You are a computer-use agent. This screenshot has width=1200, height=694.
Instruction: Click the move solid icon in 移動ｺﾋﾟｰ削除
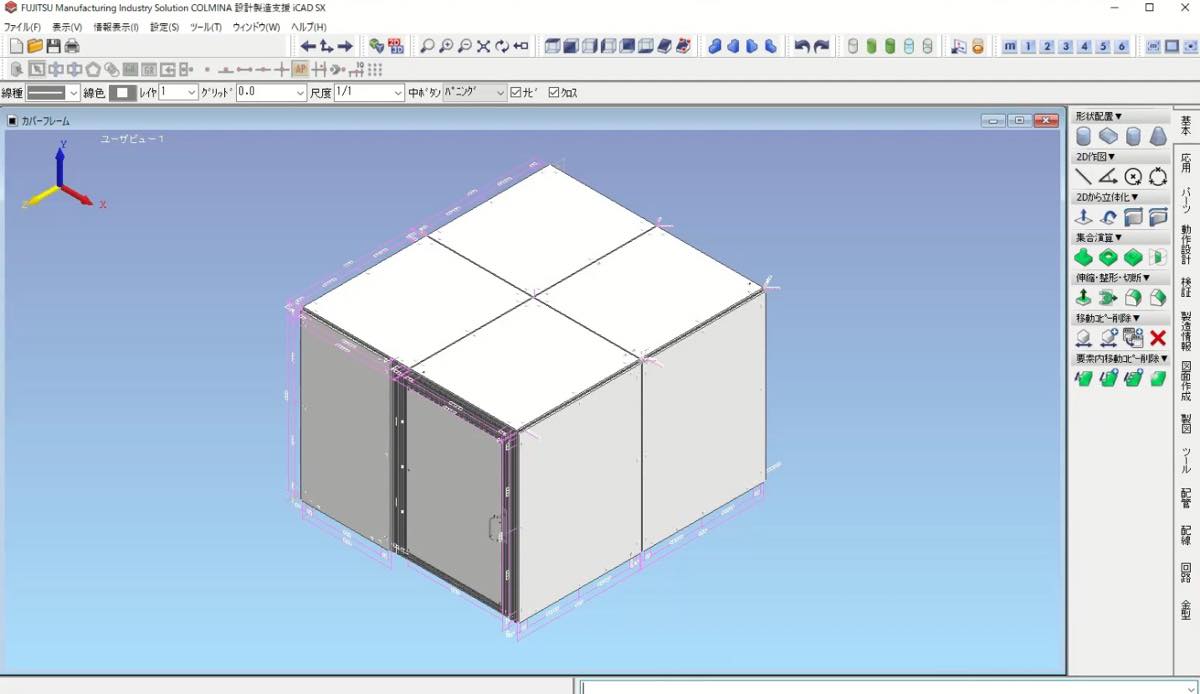click(1084, 338)
